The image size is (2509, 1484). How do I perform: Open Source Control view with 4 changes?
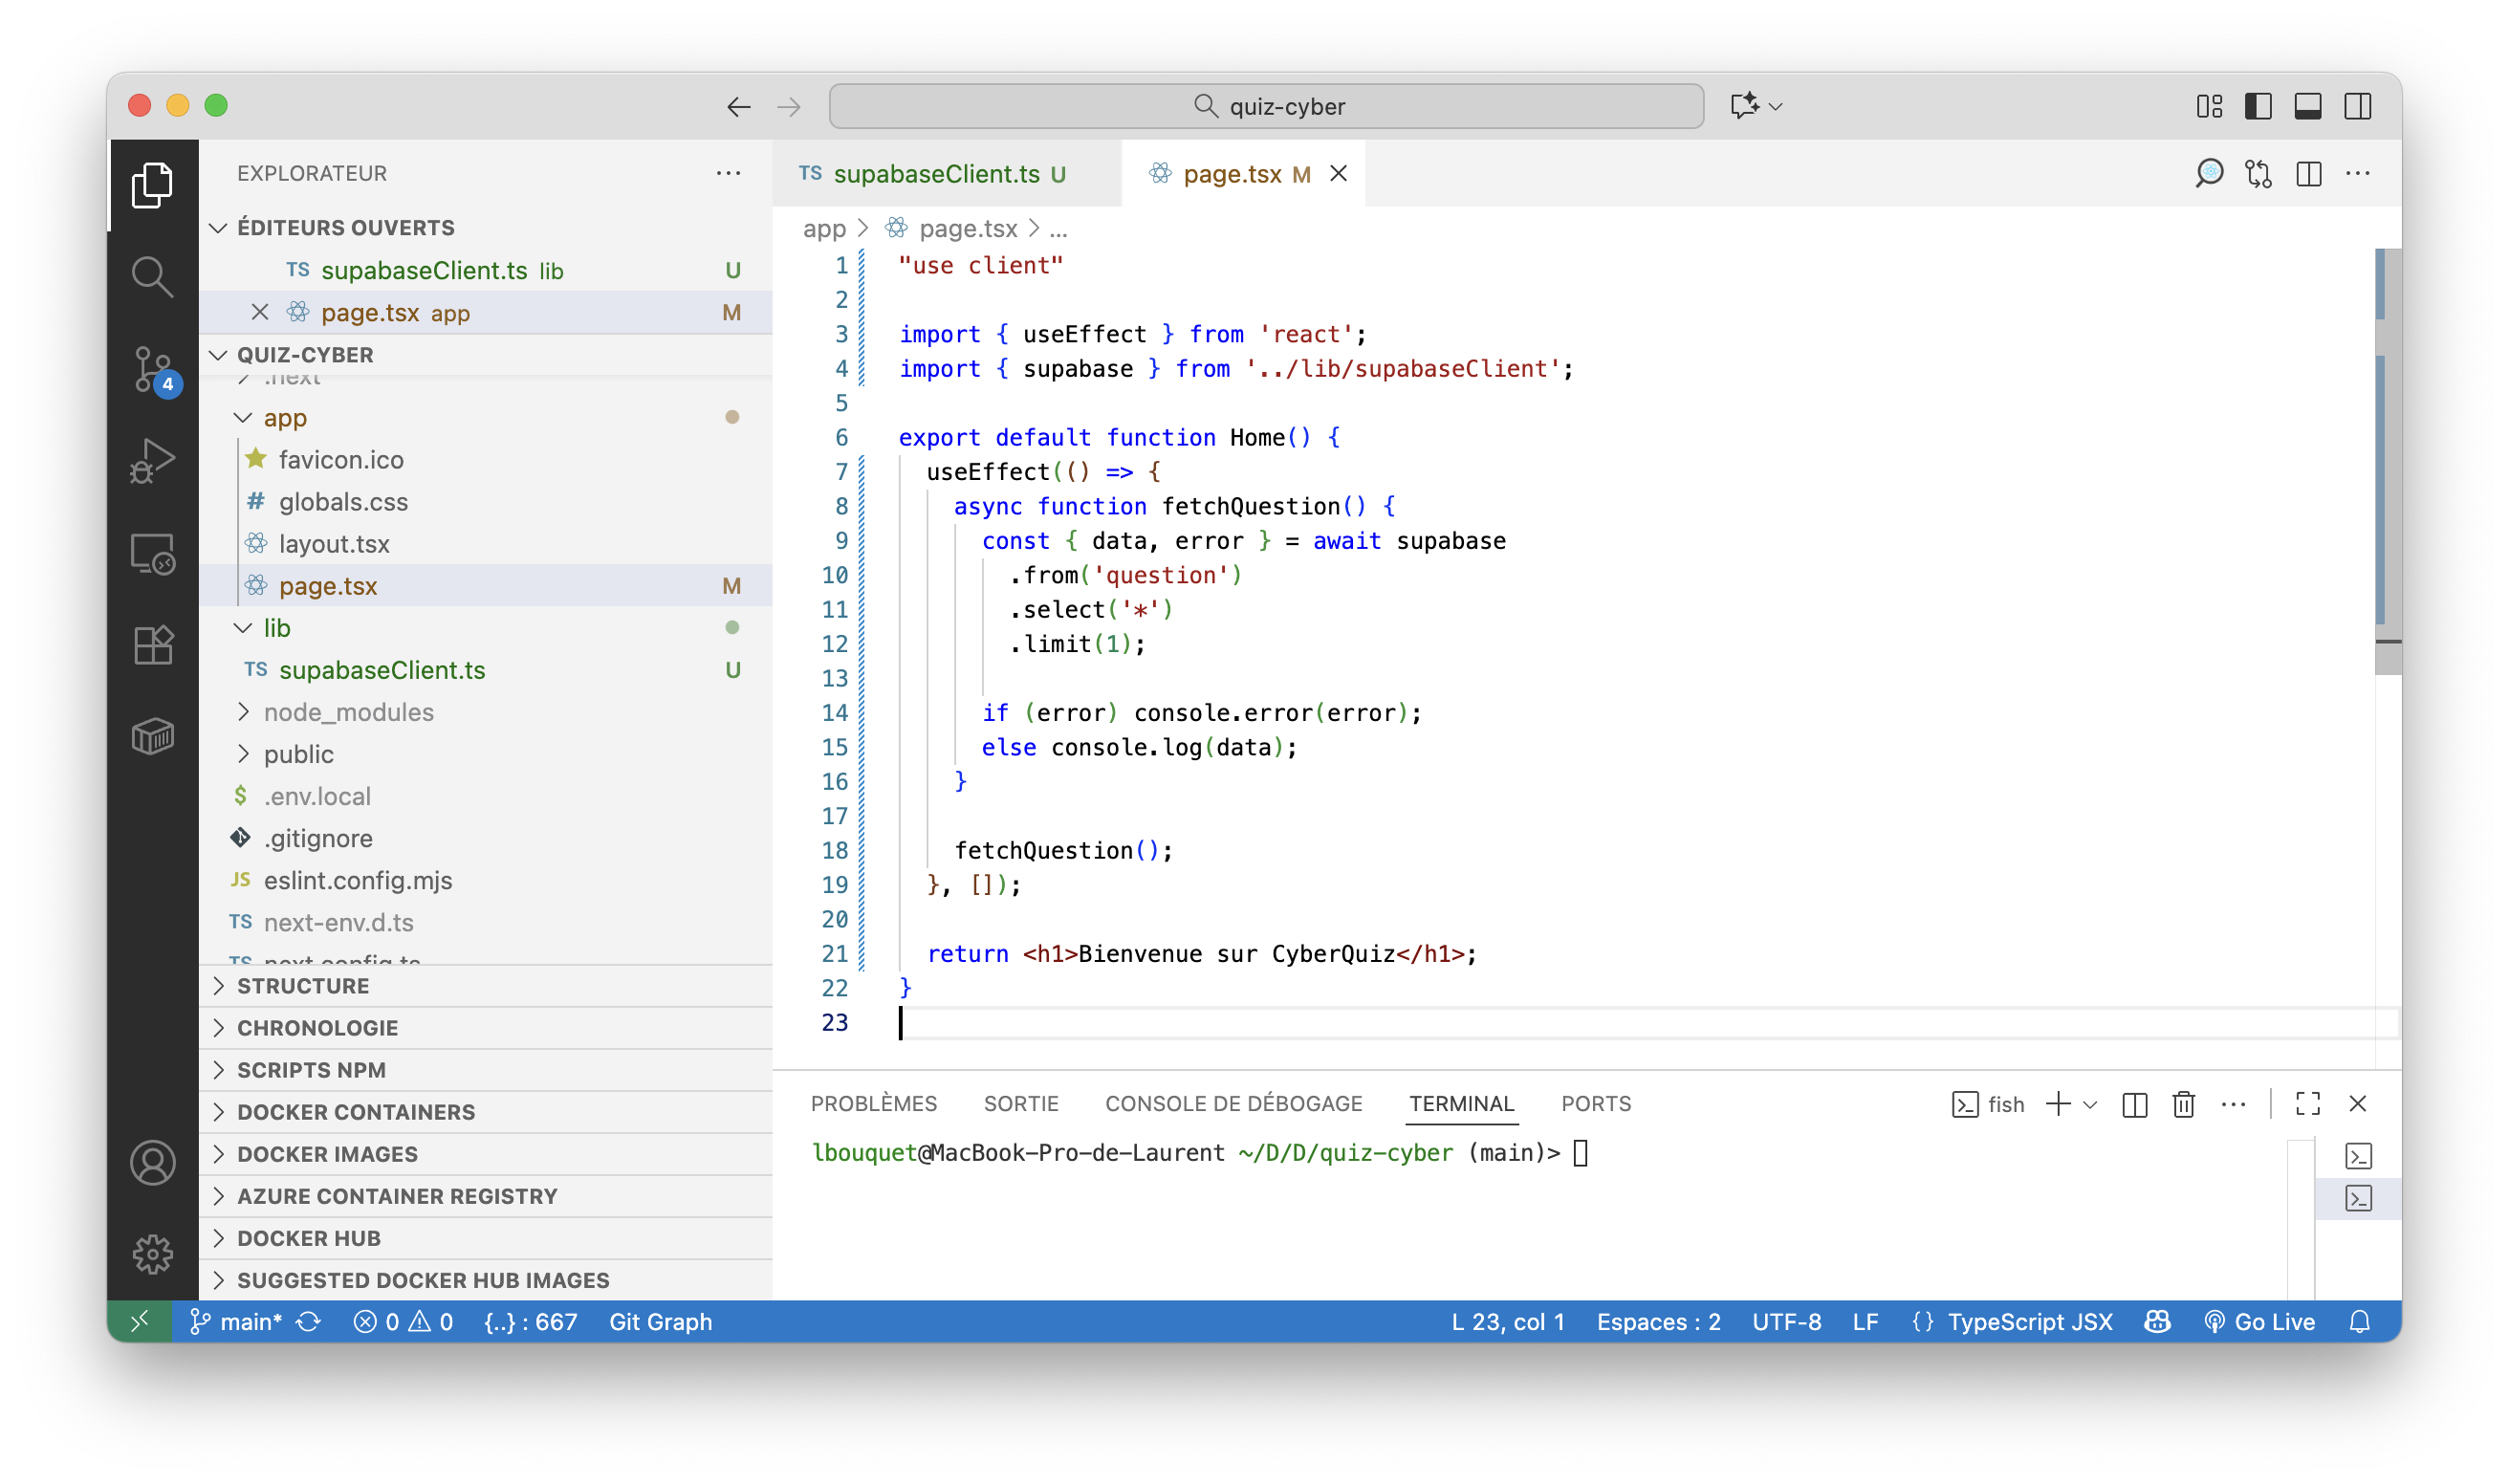[x=152, y=369]
